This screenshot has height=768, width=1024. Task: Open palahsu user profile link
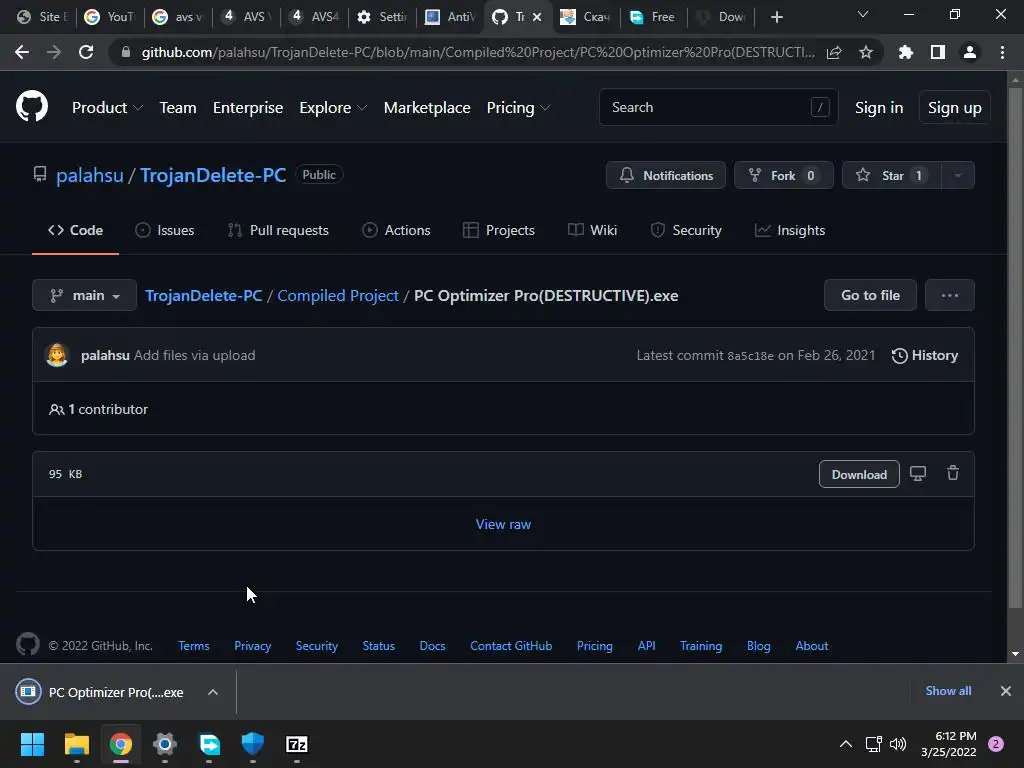[x=89, y=175]
